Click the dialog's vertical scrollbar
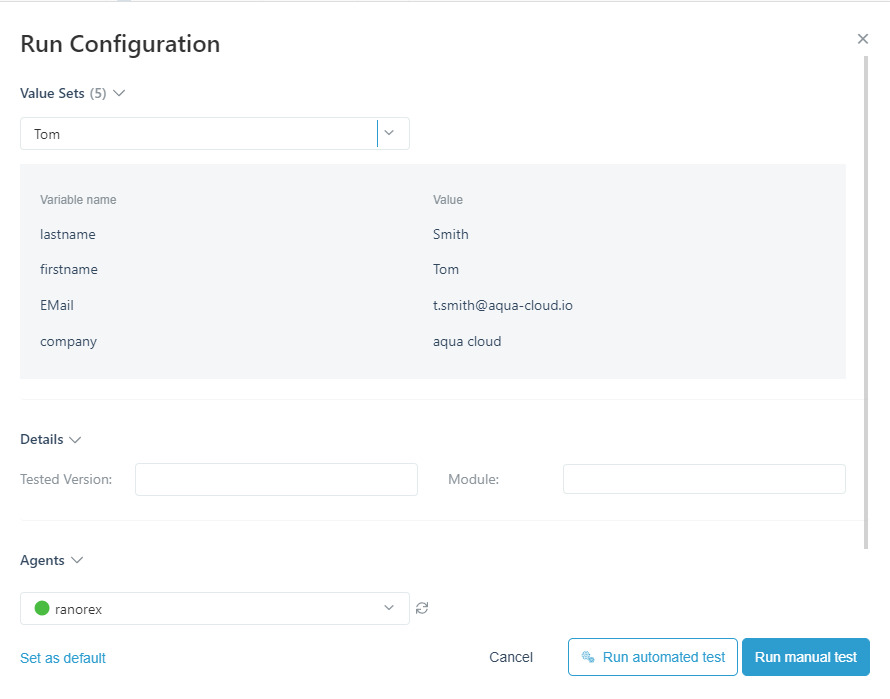Image resolution: width=890 pixels, height=699 pixels. [866, 300]
